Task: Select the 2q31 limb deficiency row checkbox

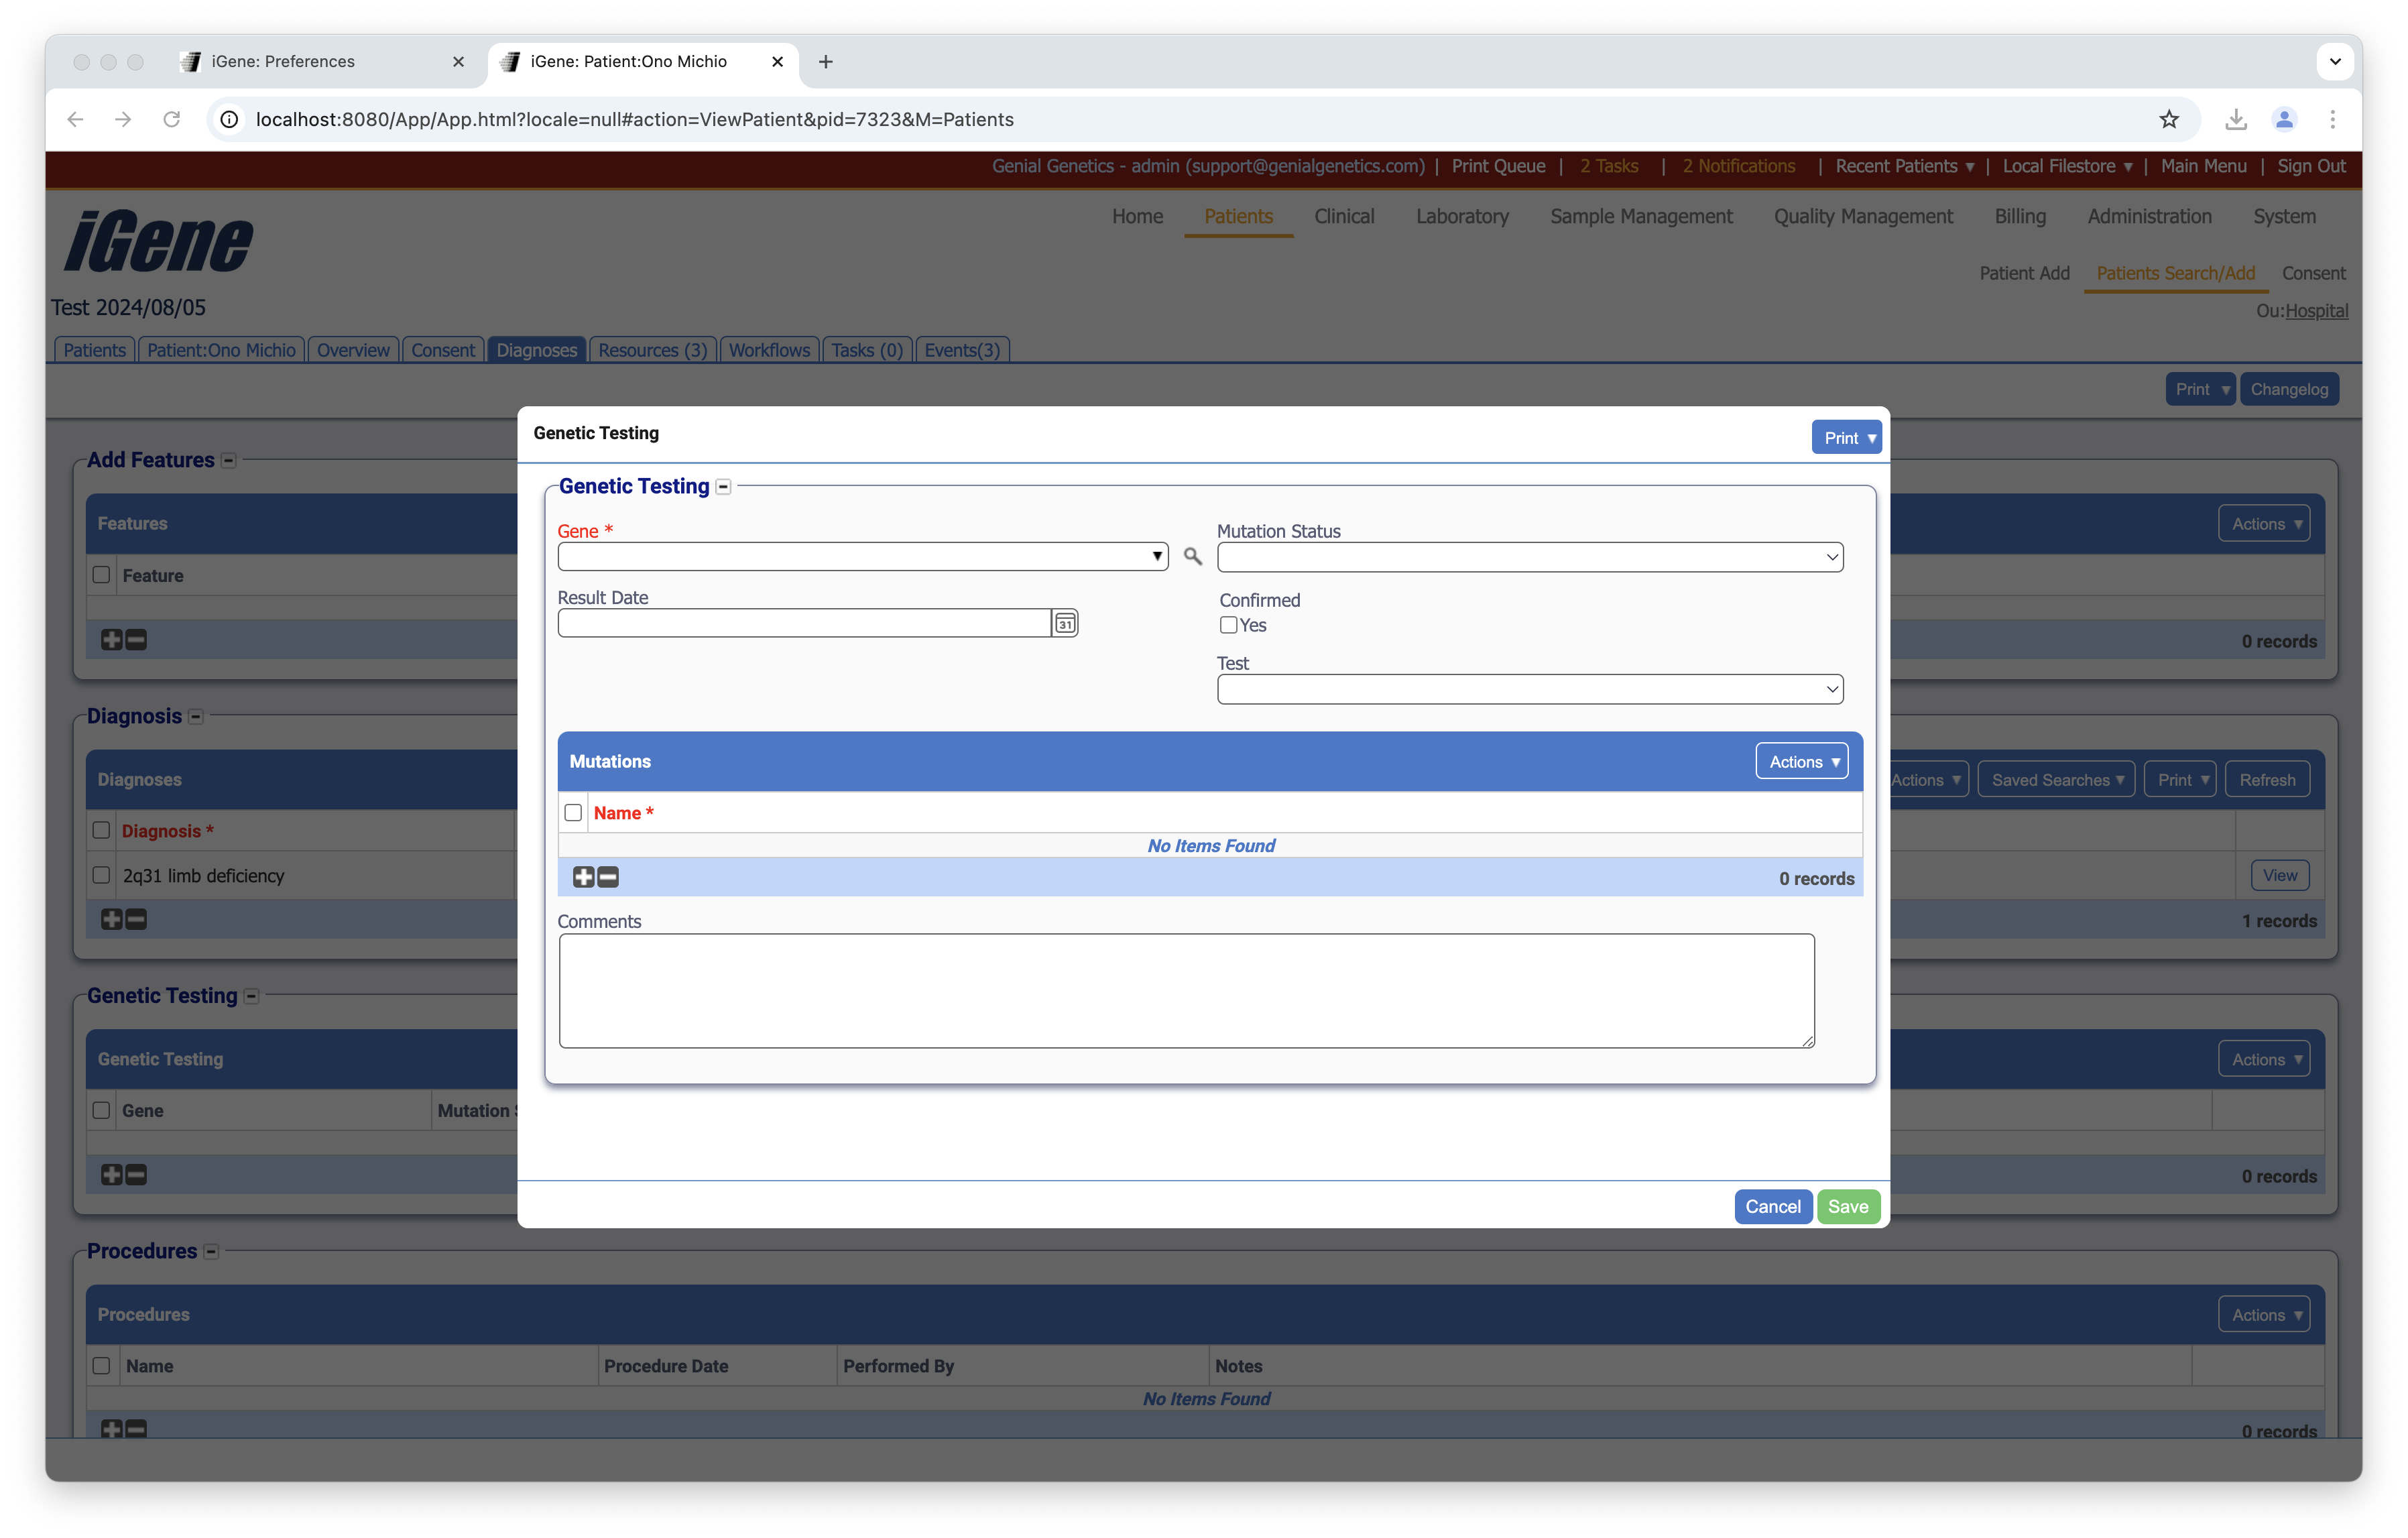Action: [101, 875]
